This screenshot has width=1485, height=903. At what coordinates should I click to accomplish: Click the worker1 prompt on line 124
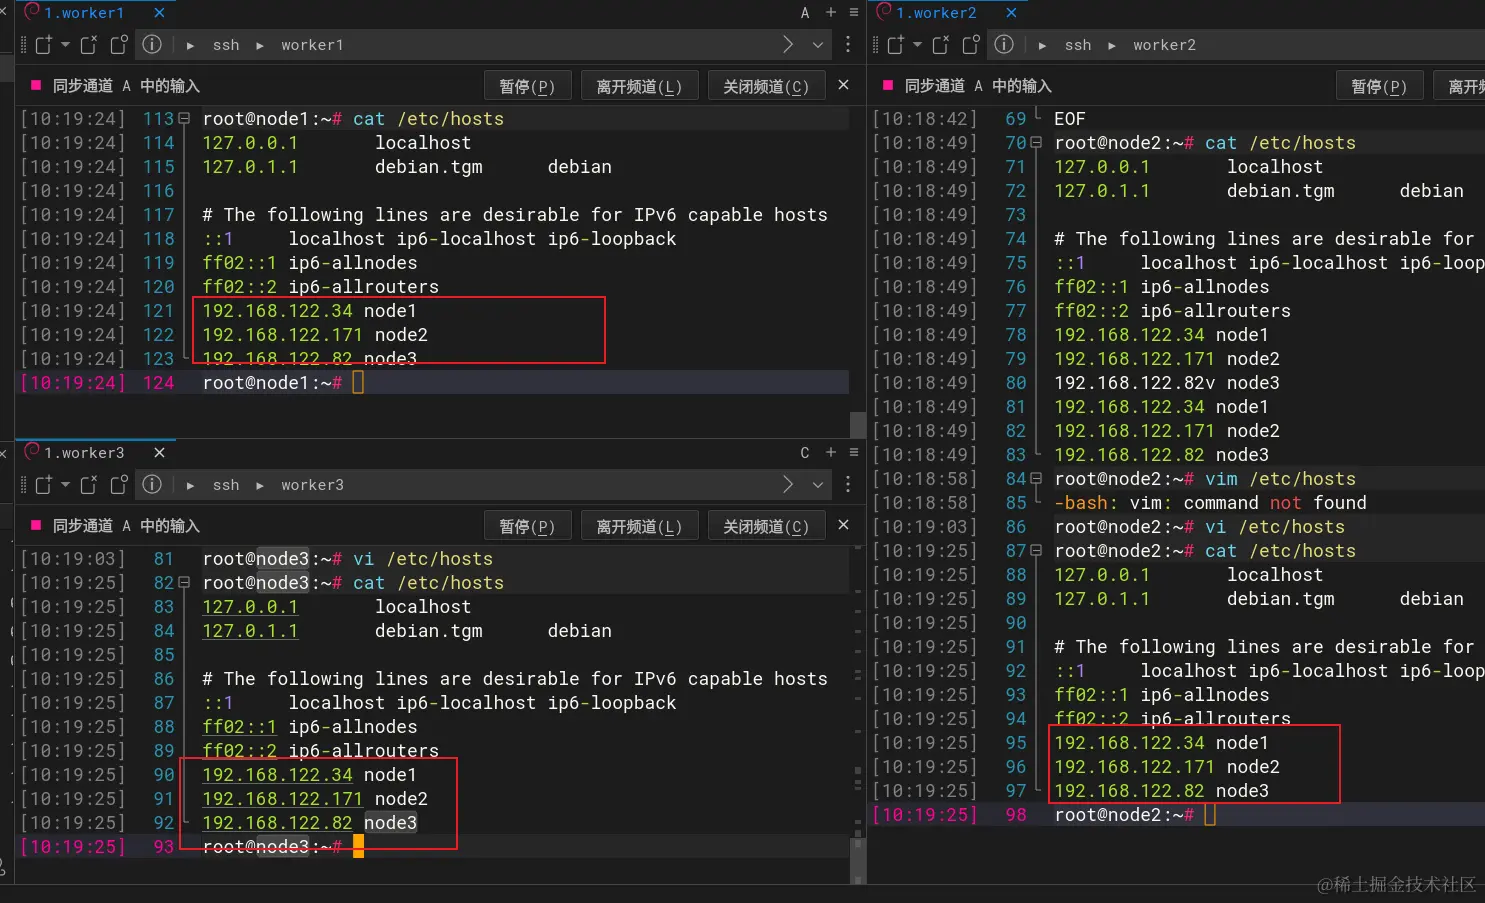click(273, 383)
